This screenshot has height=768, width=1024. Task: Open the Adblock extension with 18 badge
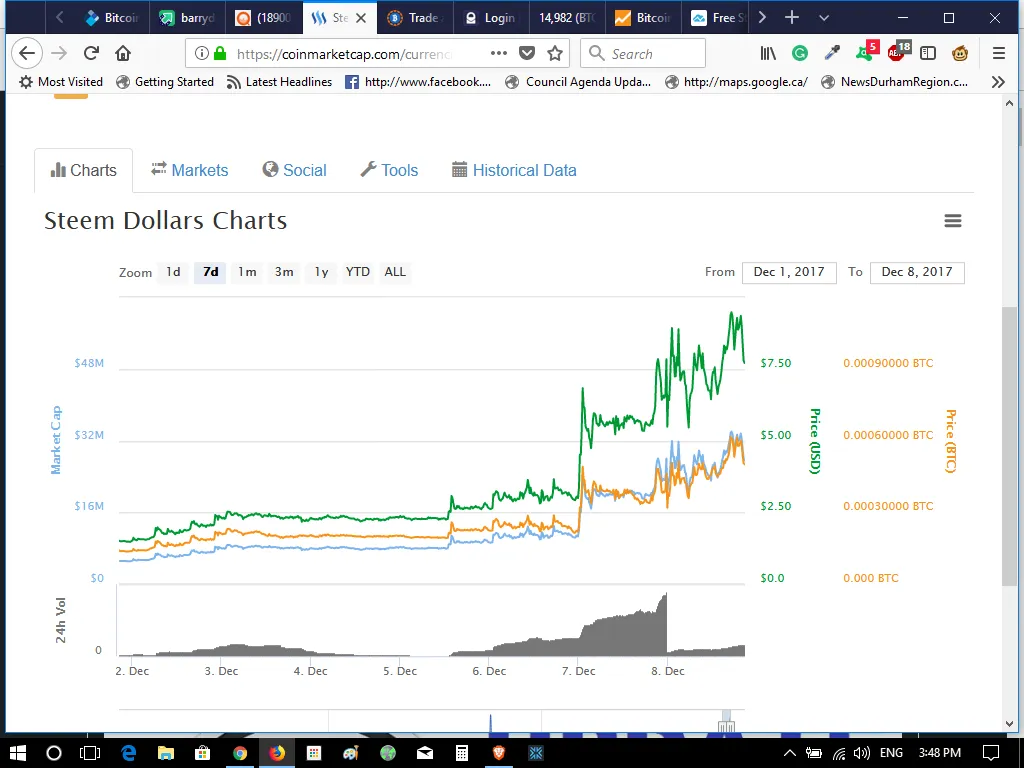(x=899, y=52)
